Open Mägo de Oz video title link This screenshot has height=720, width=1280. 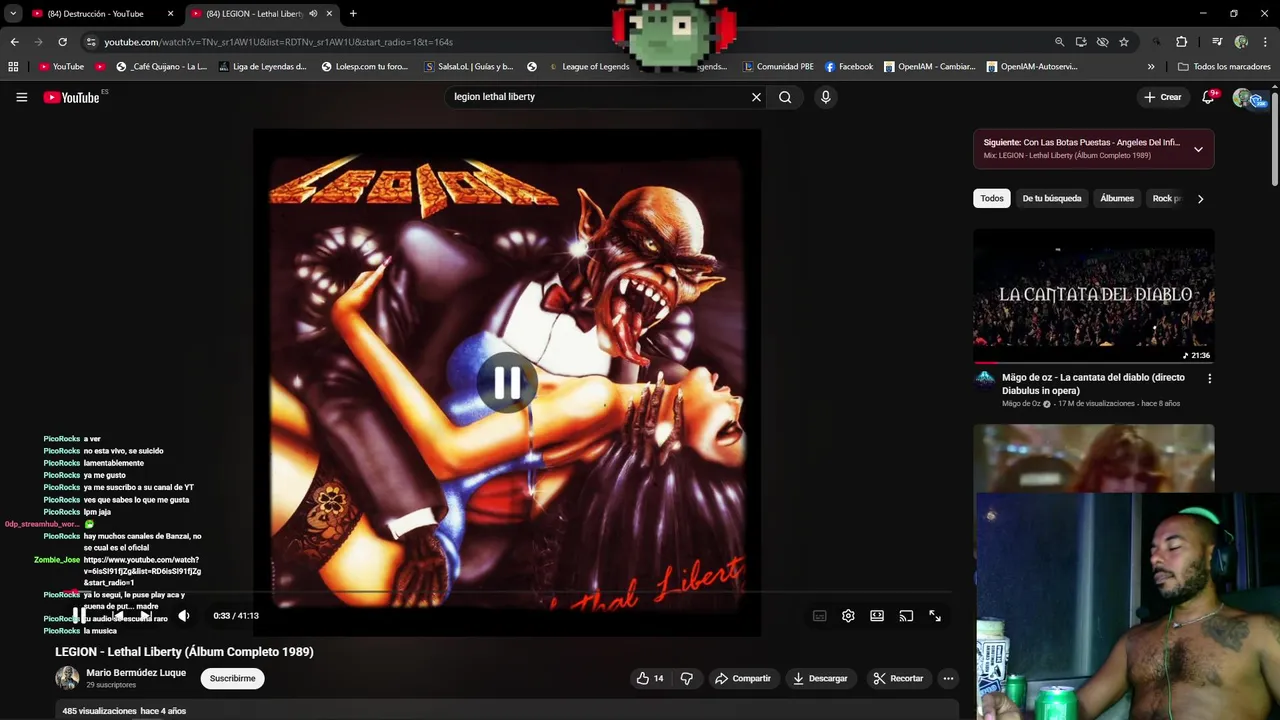tap(1093, 384)
